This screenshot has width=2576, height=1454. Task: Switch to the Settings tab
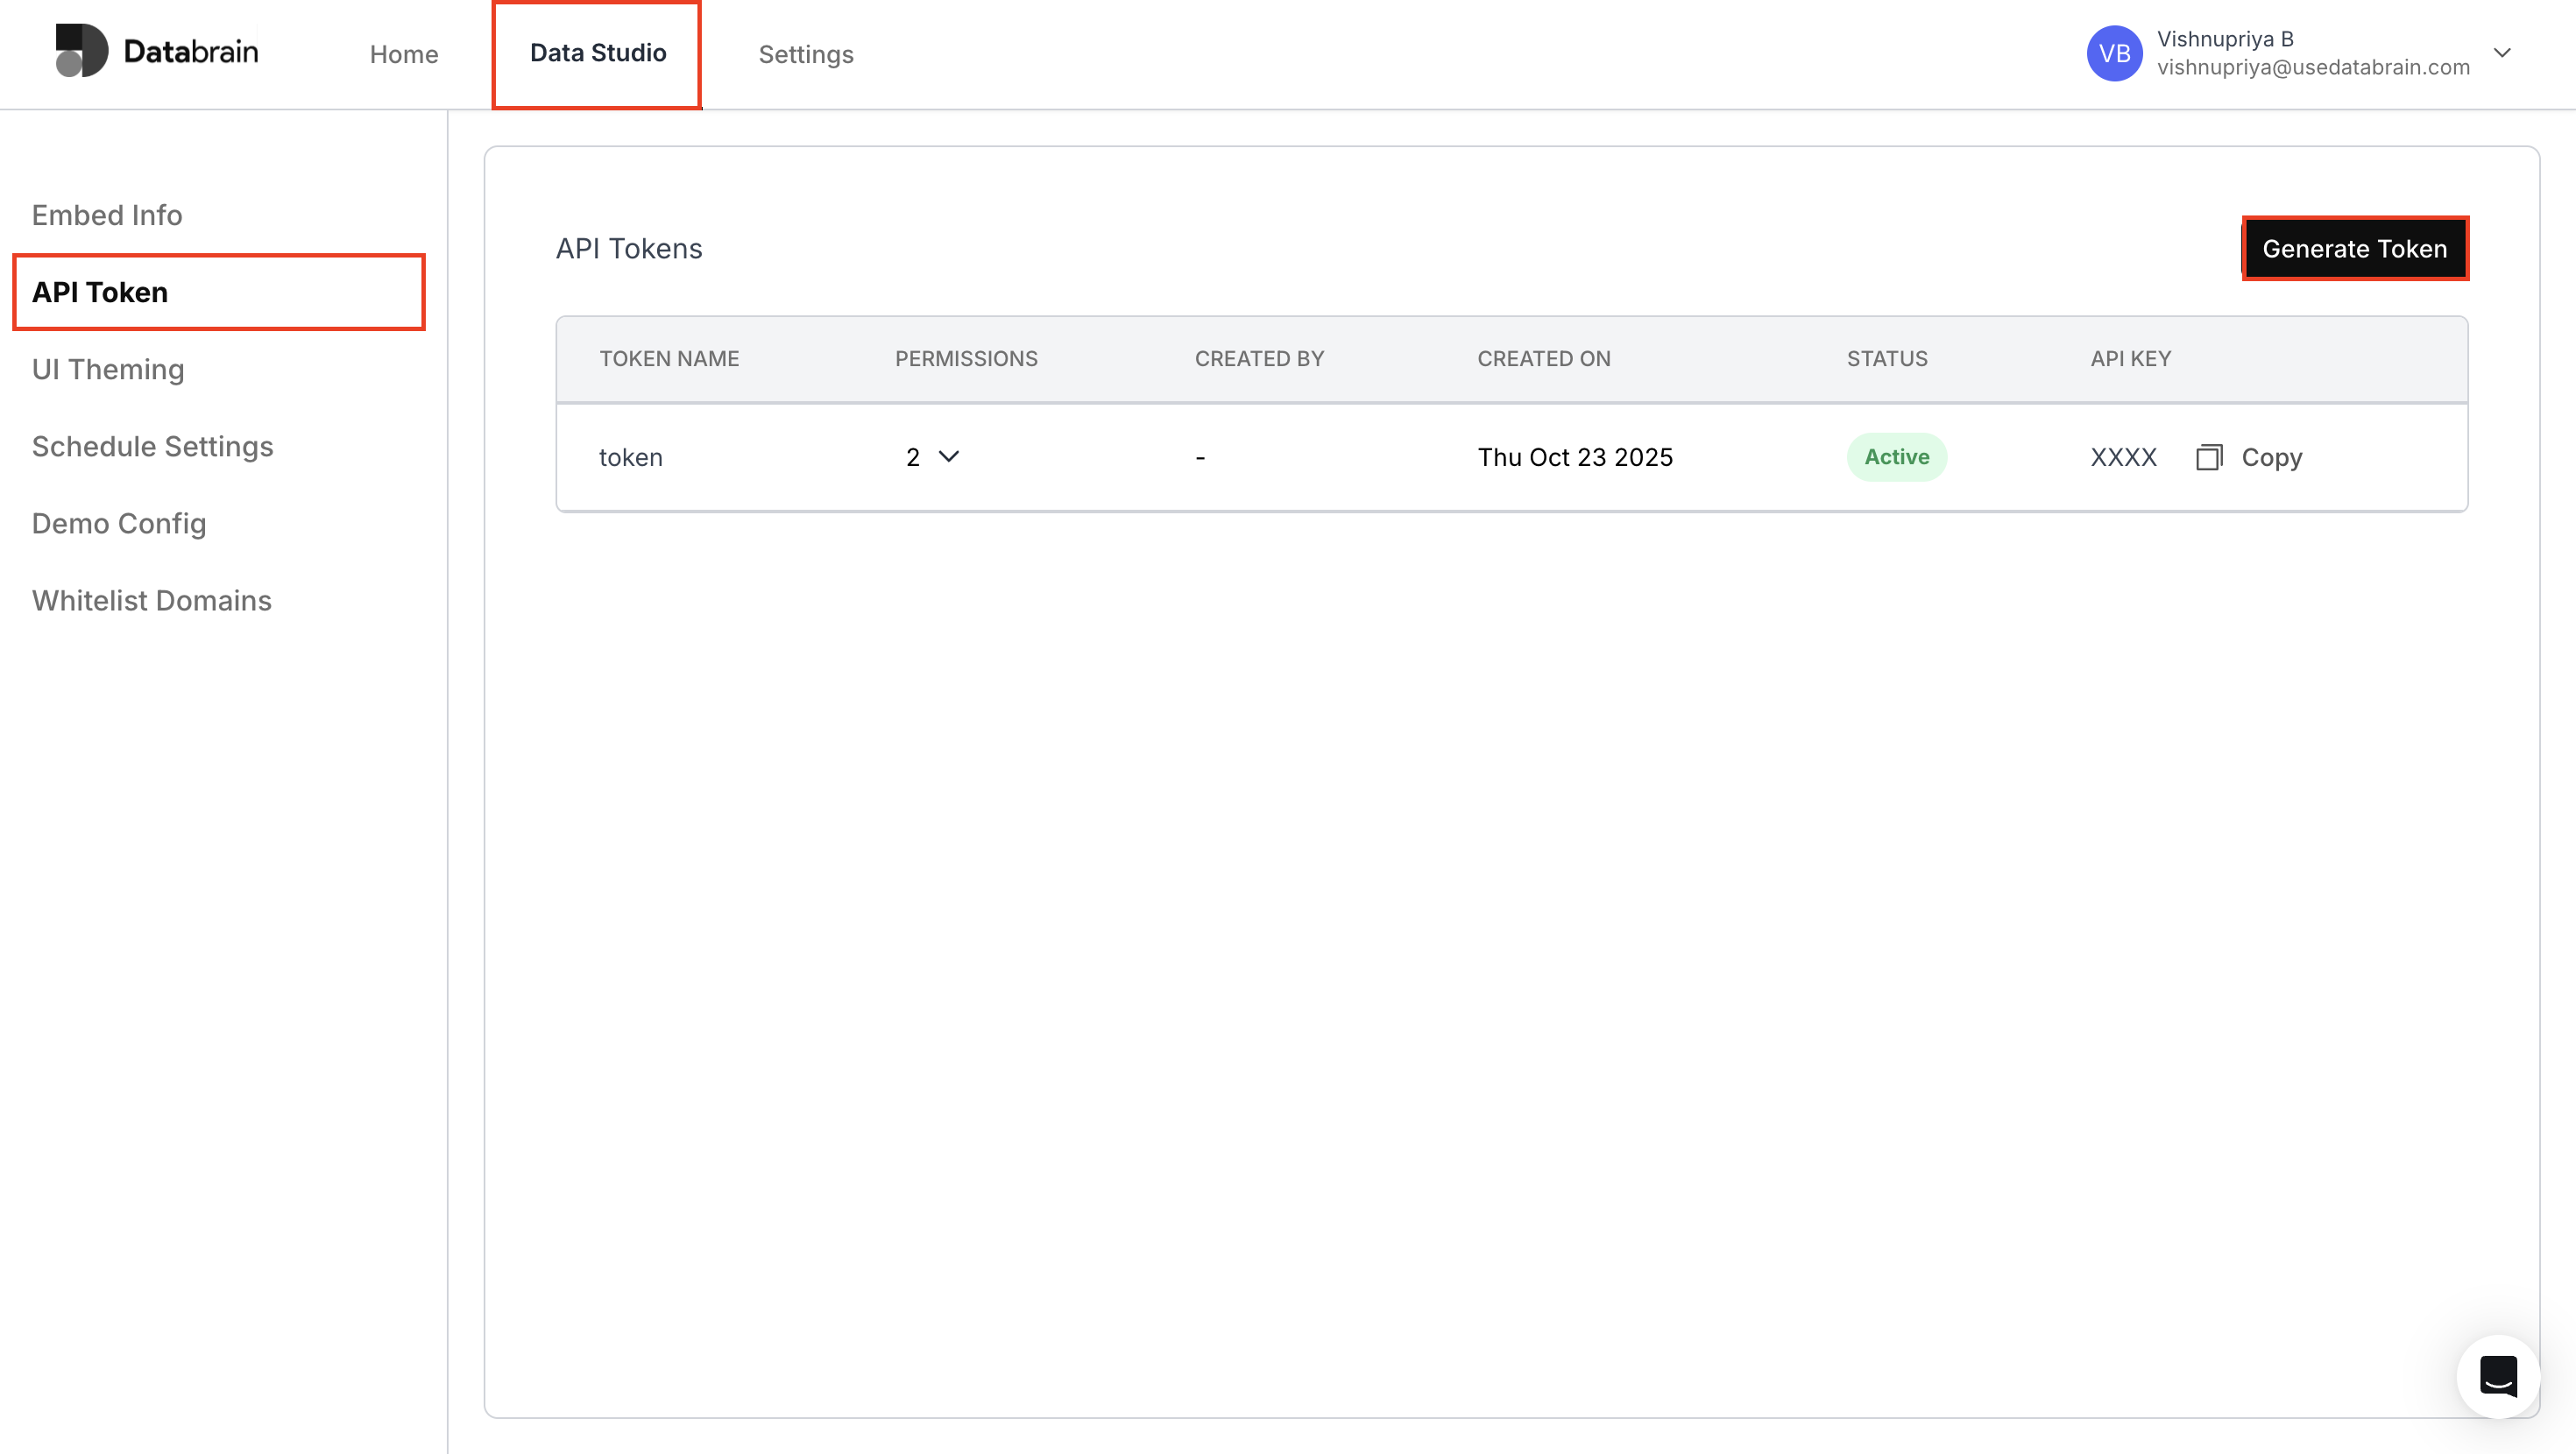click(806, 54)
